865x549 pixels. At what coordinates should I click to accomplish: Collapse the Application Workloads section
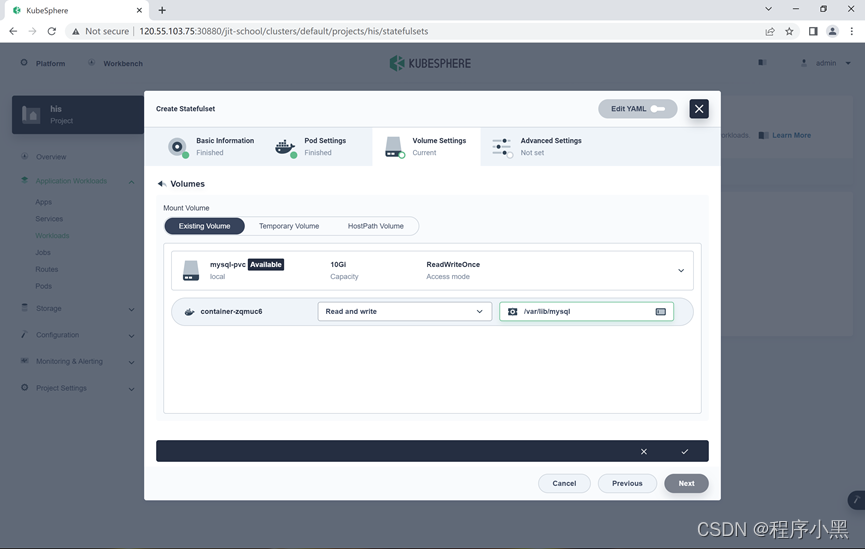[131, 182]
